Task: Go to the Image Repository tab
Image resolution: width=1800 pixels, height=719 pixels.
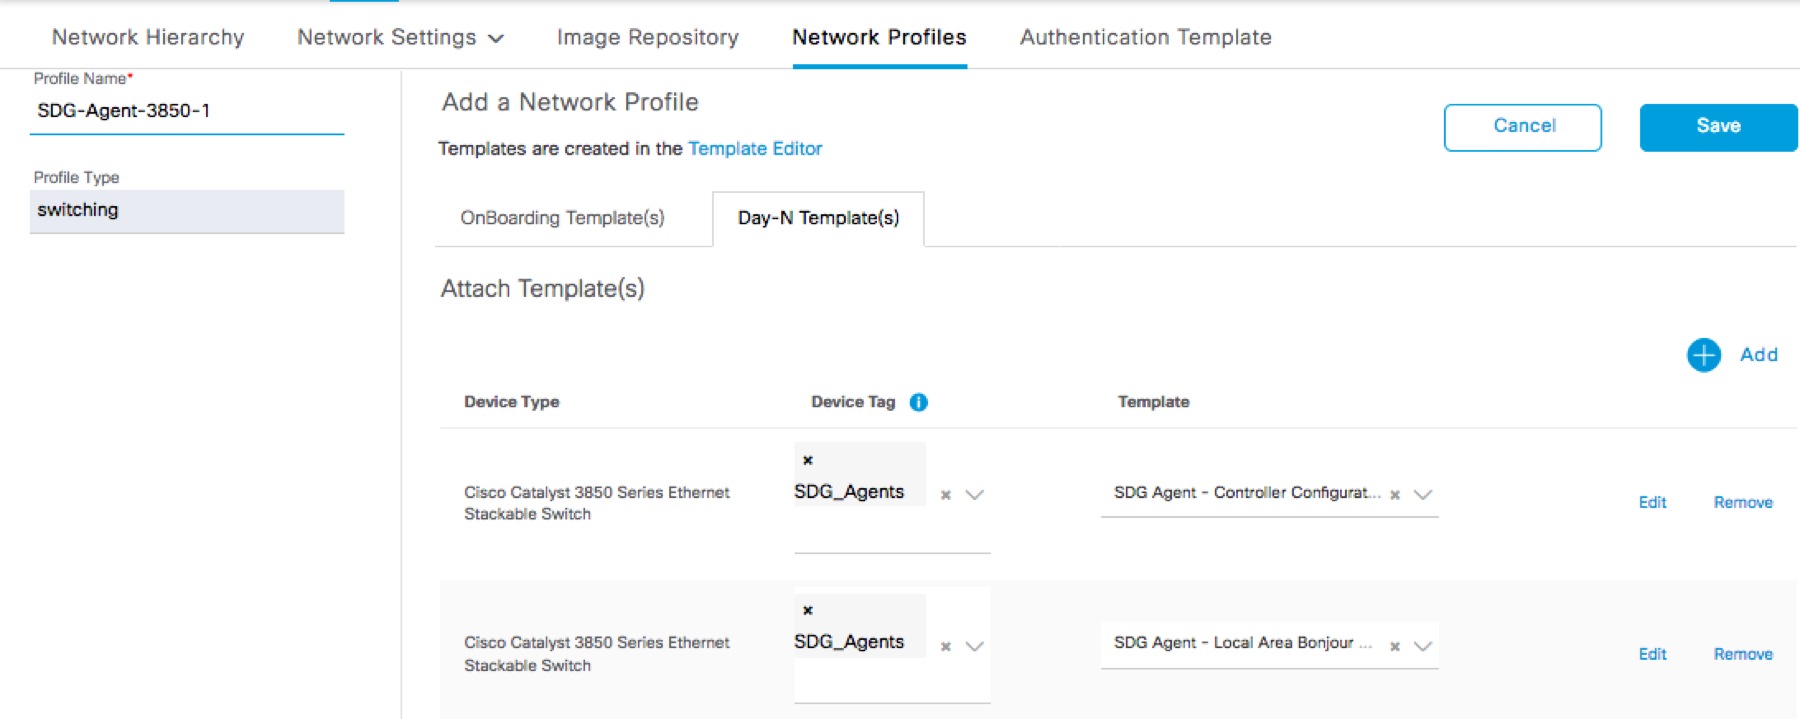Action: 646,37
